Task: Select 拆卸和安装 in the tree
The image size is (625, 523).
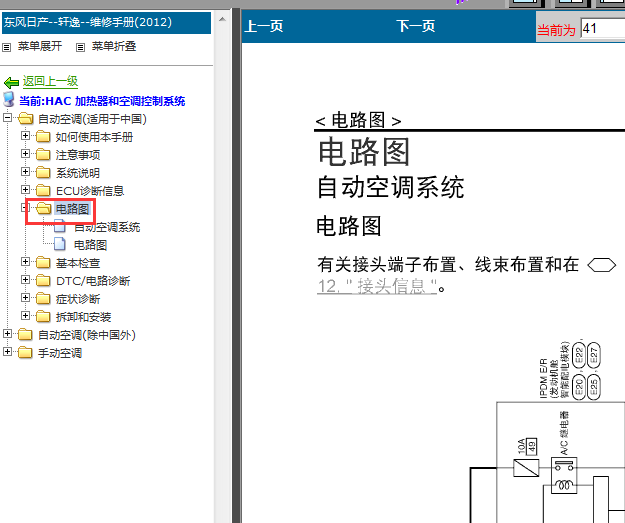Action: click(x=83, y=317)
